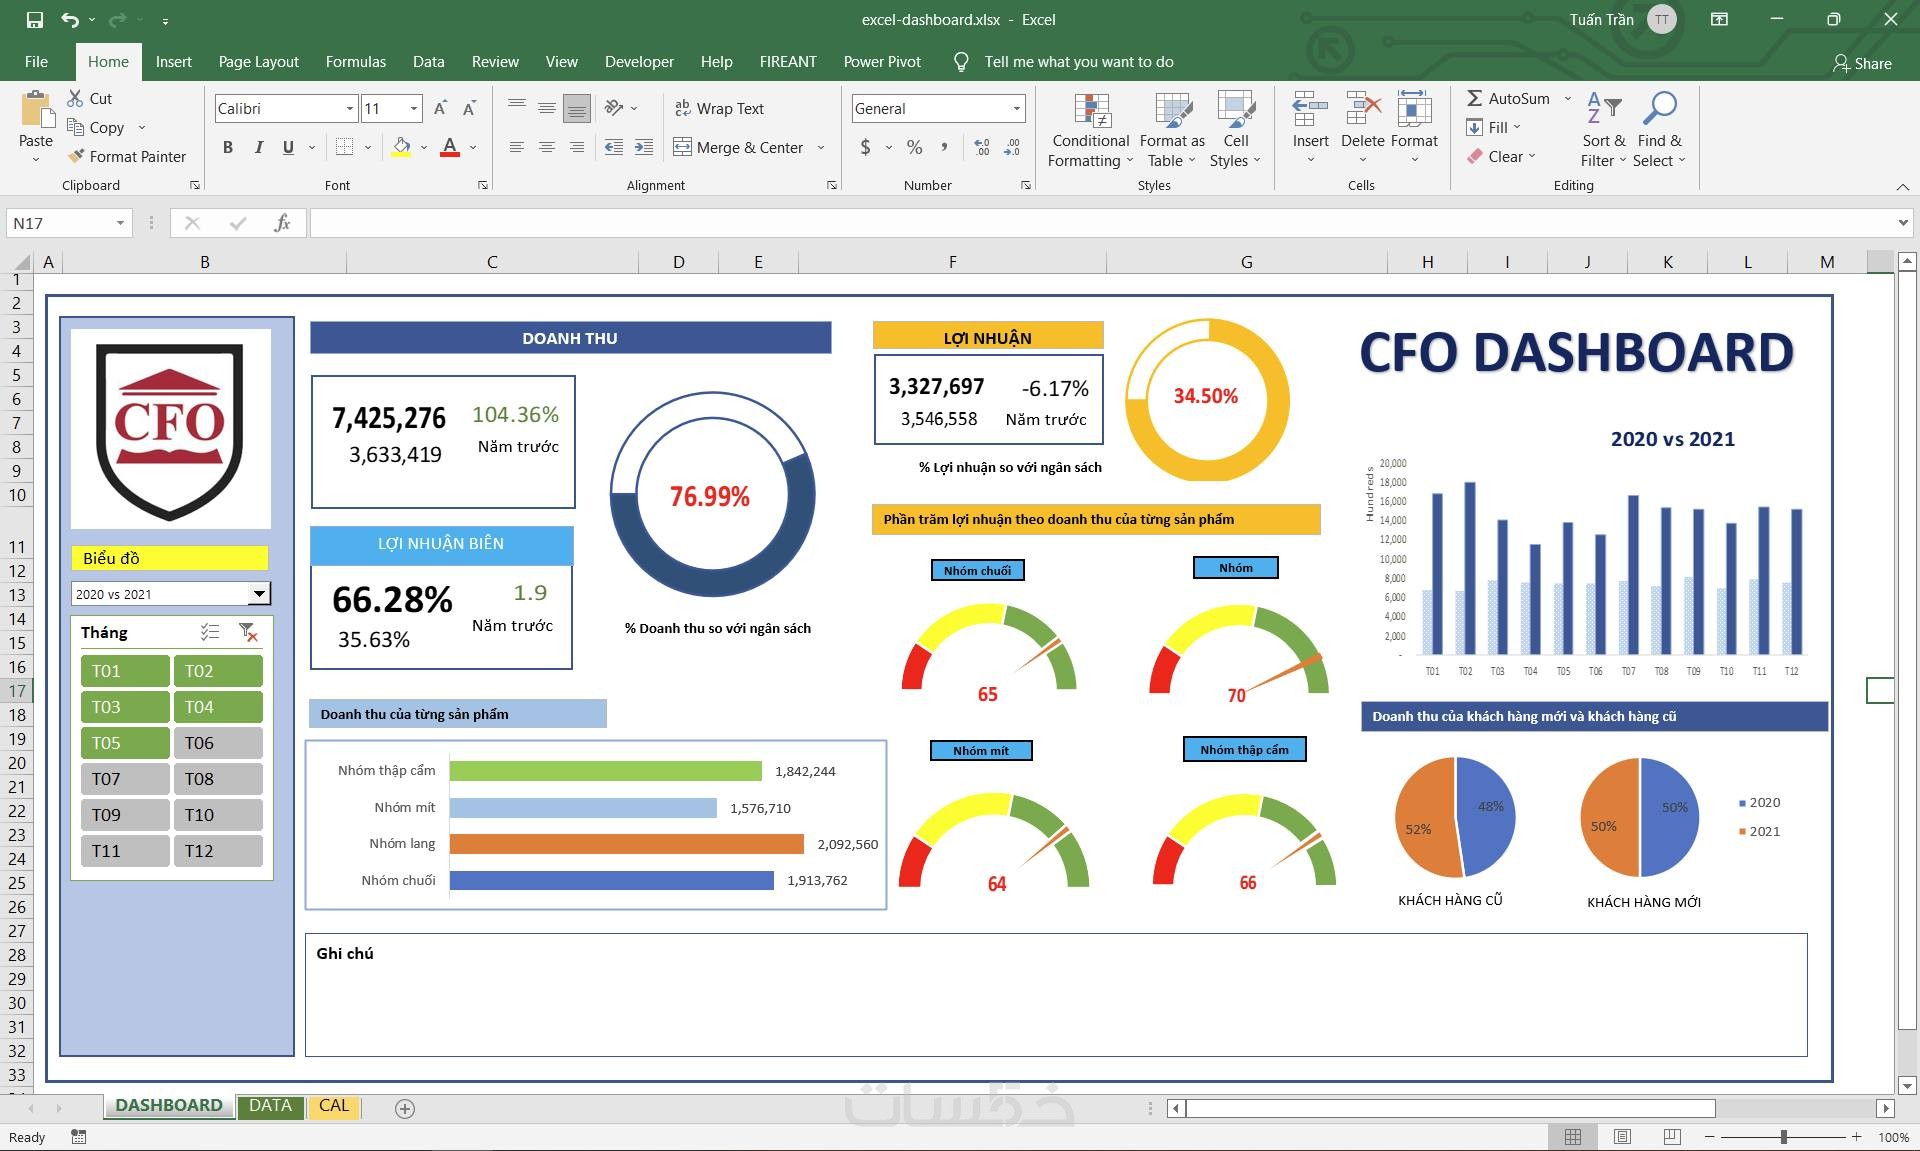Screen dimensions: 1920x1151
Task: Click the AutoSum icon
Action: pos(1474,98)
